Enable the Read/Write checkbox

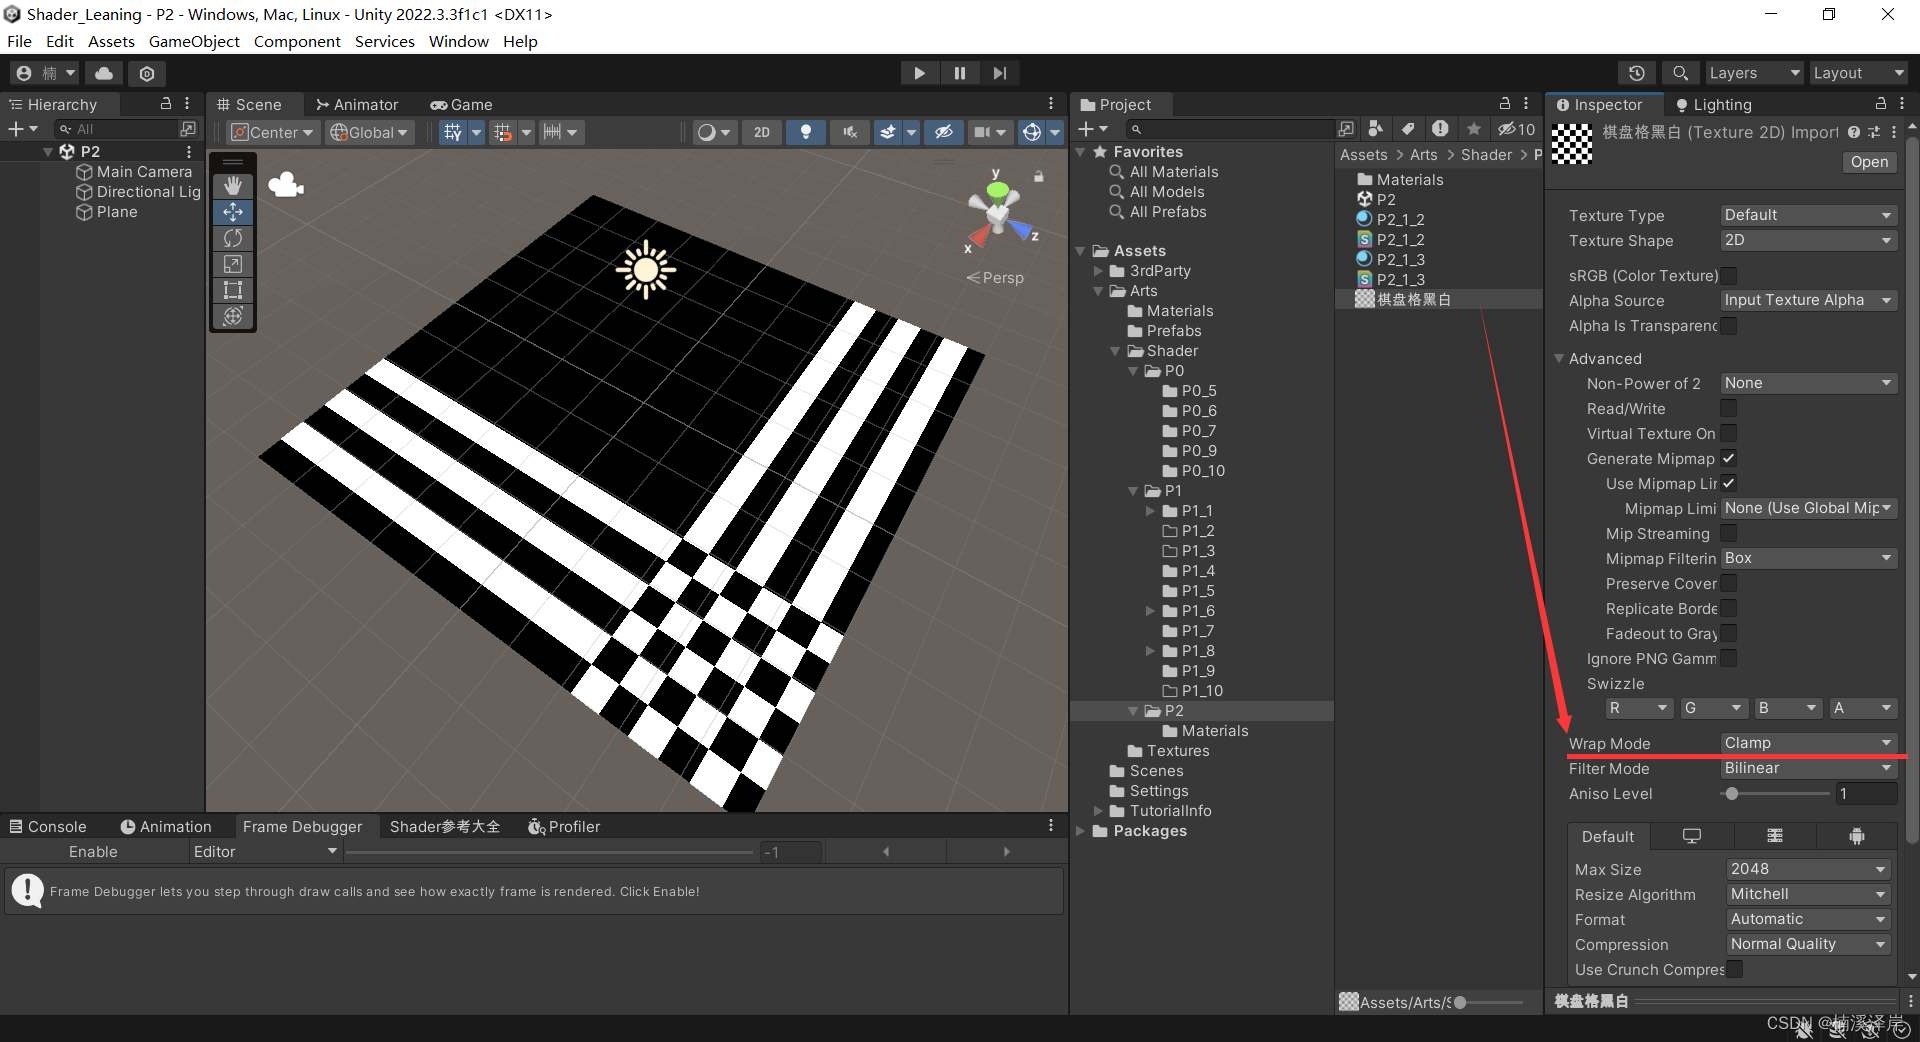point(1729,408)
